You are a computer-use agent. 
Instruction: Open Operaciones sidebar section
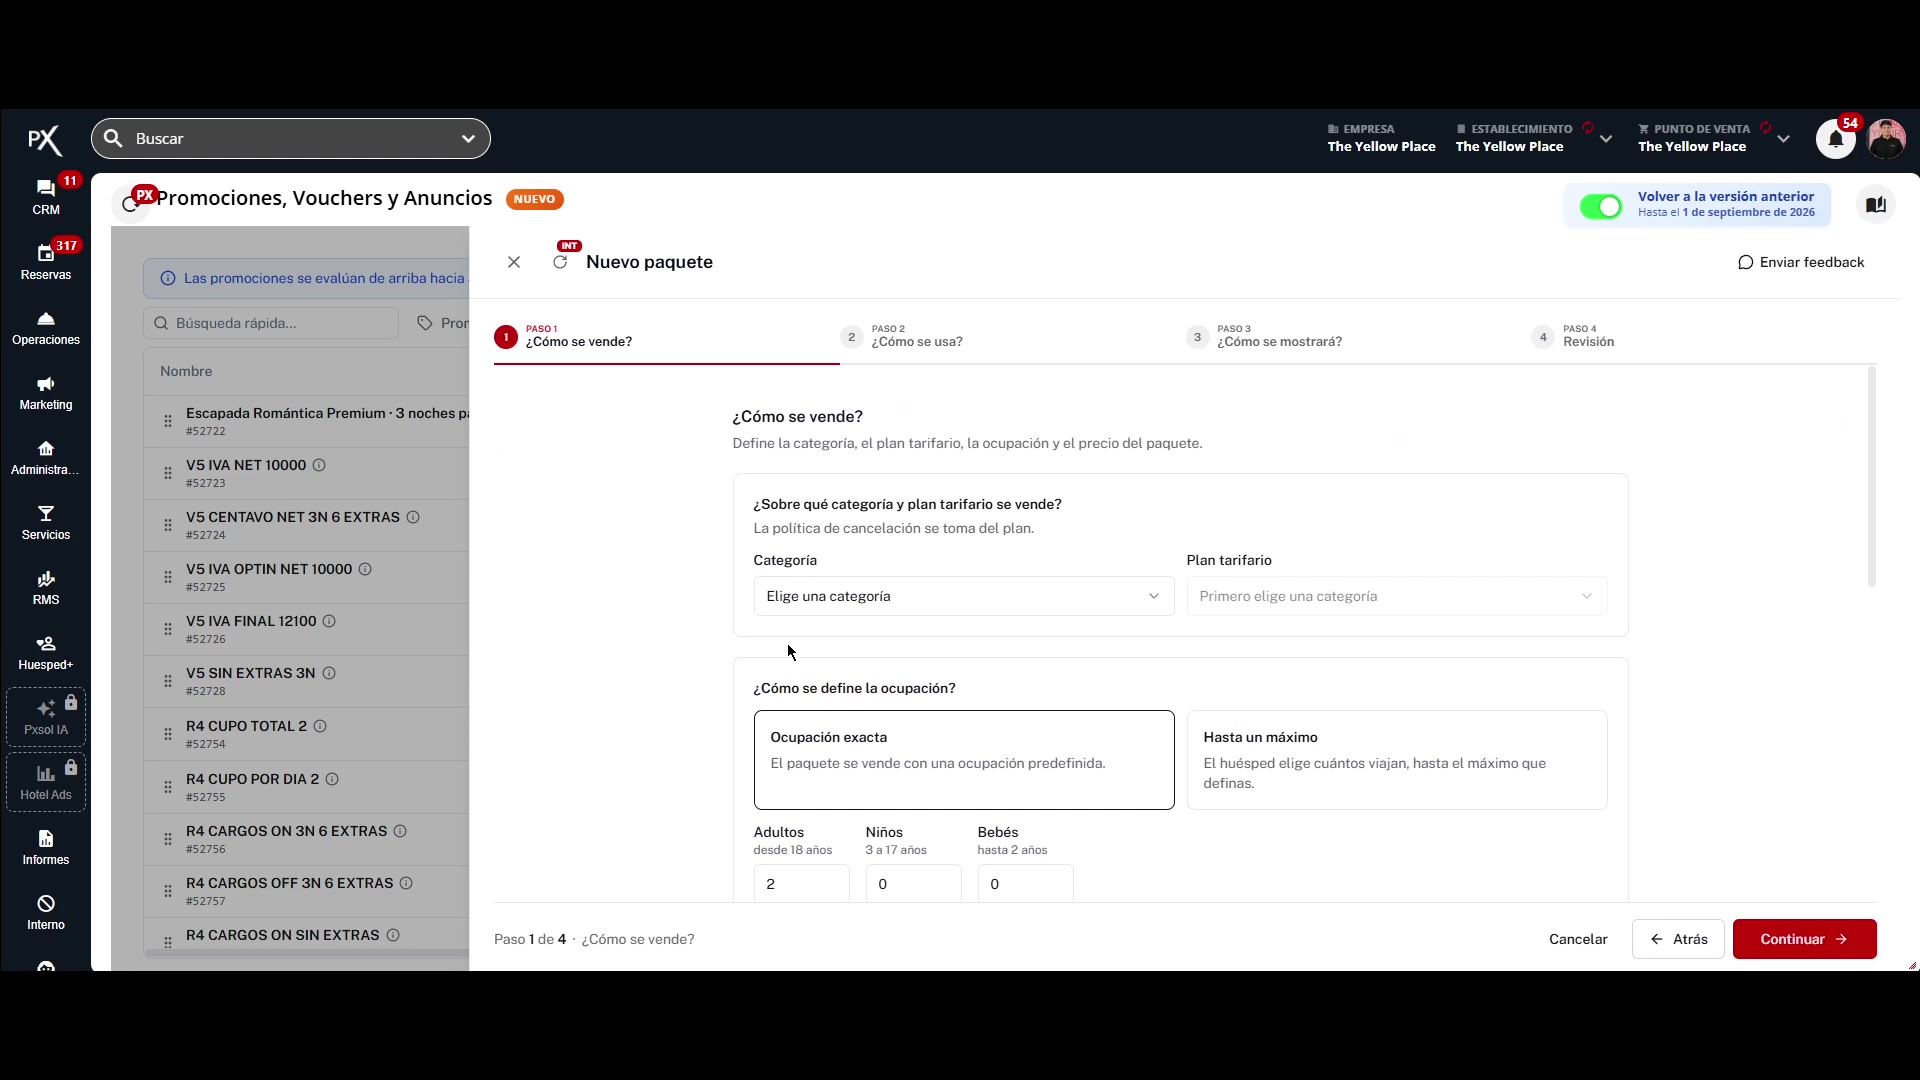pos(46,327)
